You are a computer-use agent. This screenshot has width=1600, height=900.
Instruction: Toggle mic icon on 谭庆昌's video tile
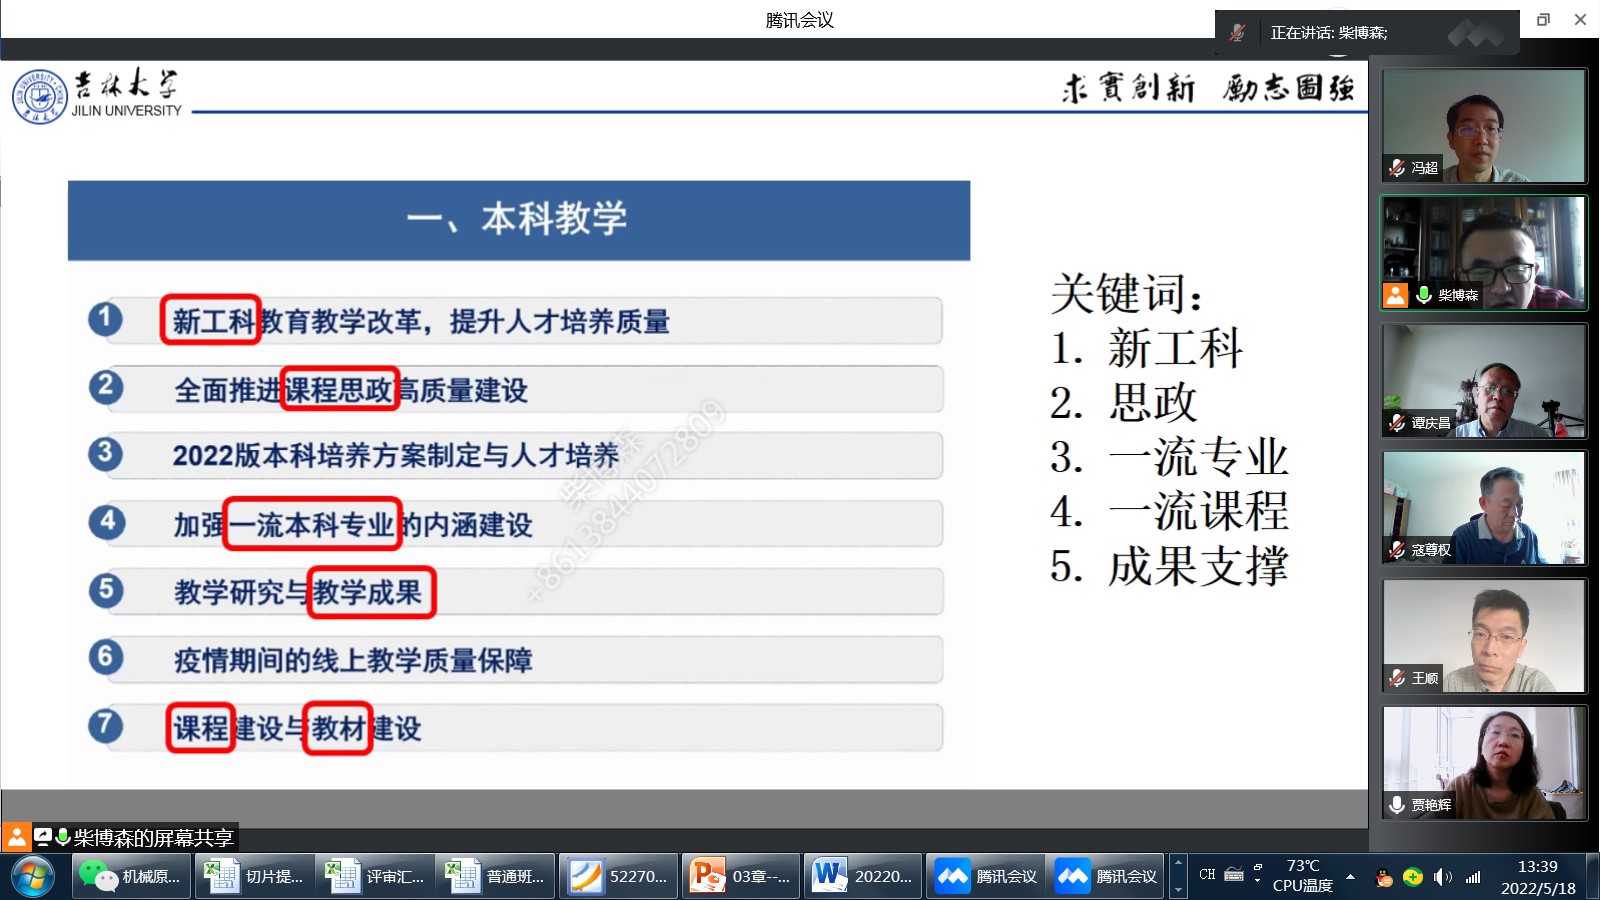(x=1397, y=423)
